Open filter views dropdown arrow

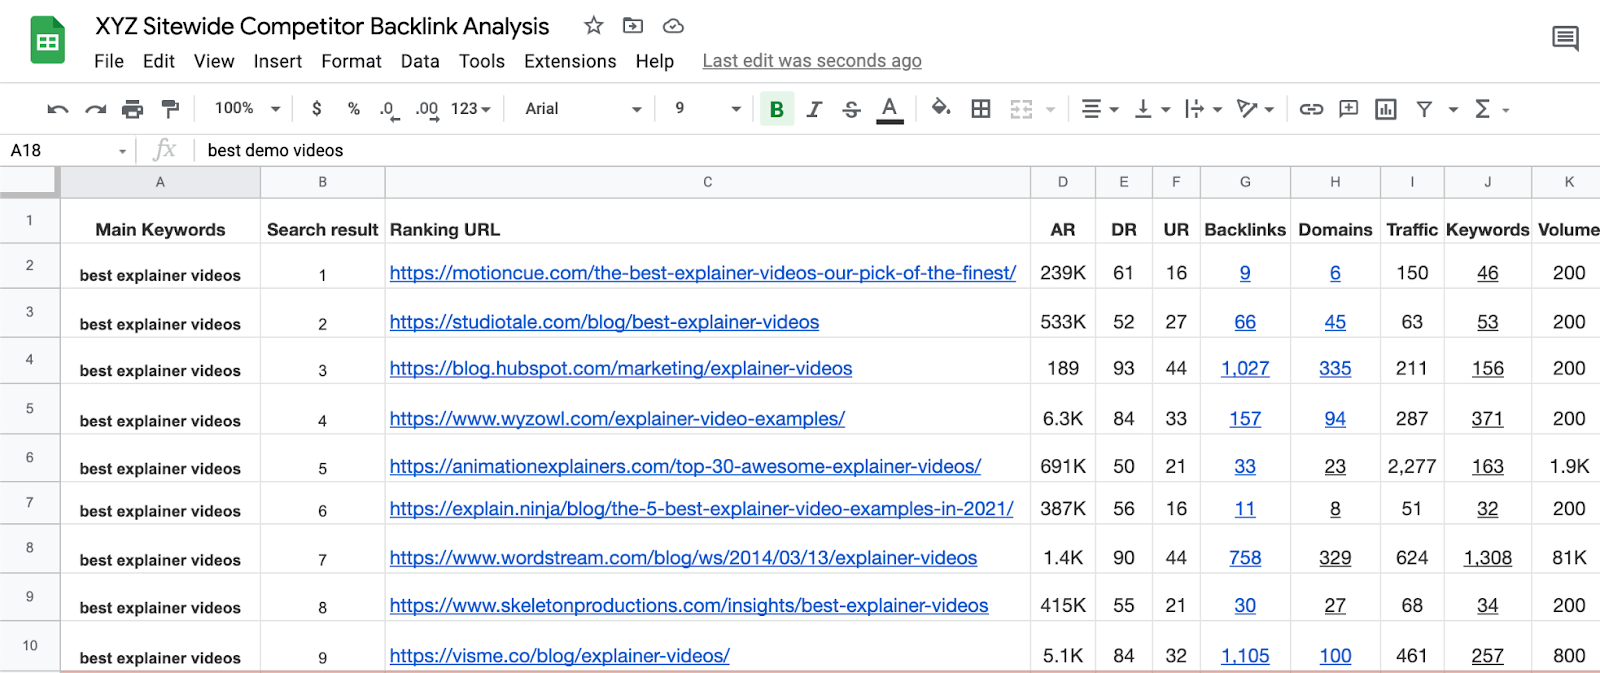point(1453,110)
